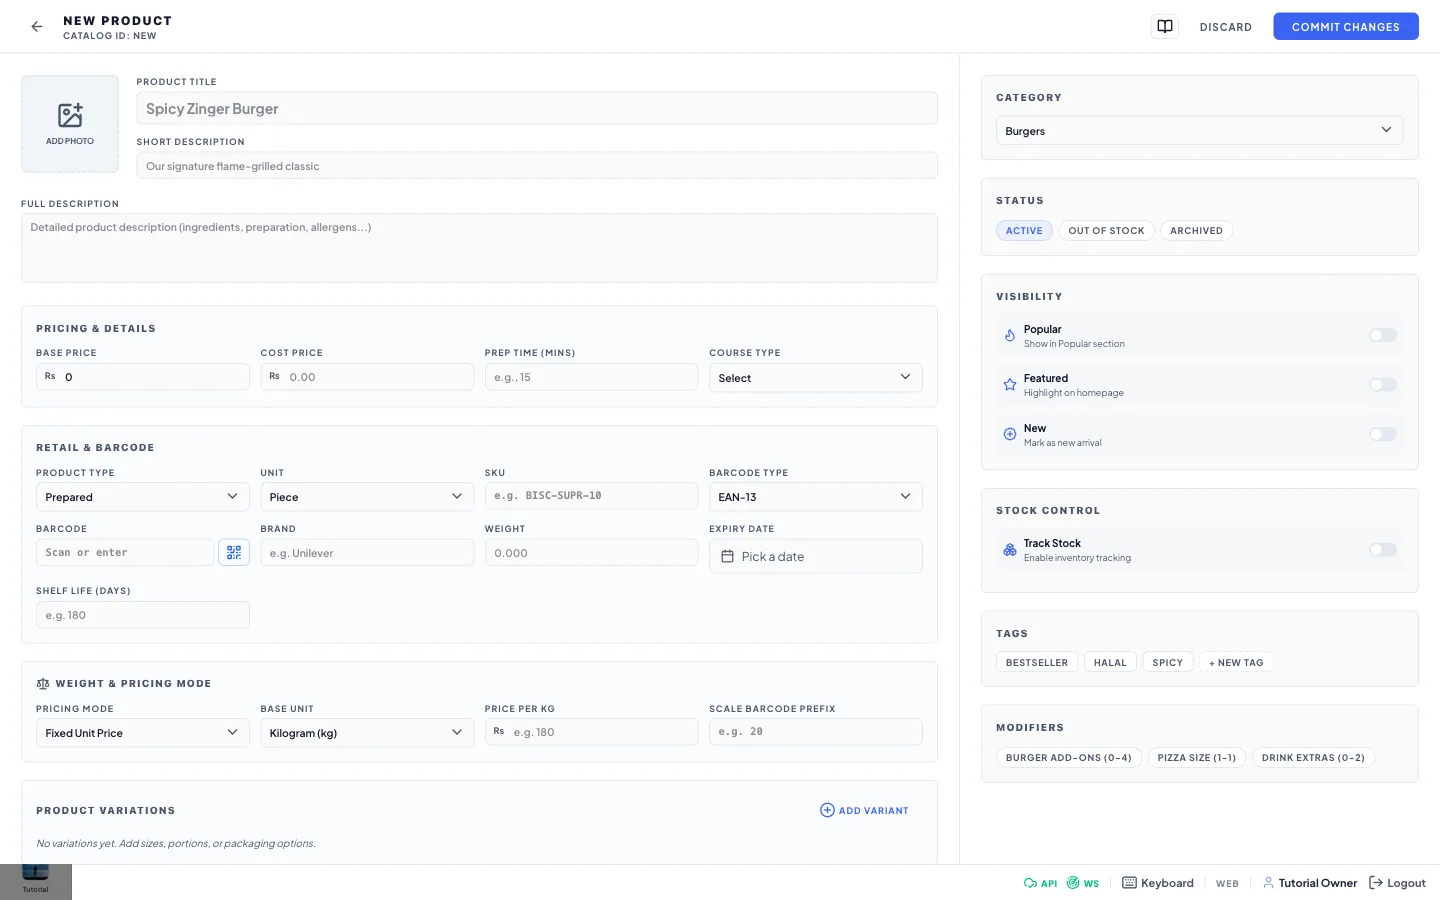The height and width of the screenshot is (900, 1440).
Task: Add a + New Tag
Action: [x=1236, y=663]
